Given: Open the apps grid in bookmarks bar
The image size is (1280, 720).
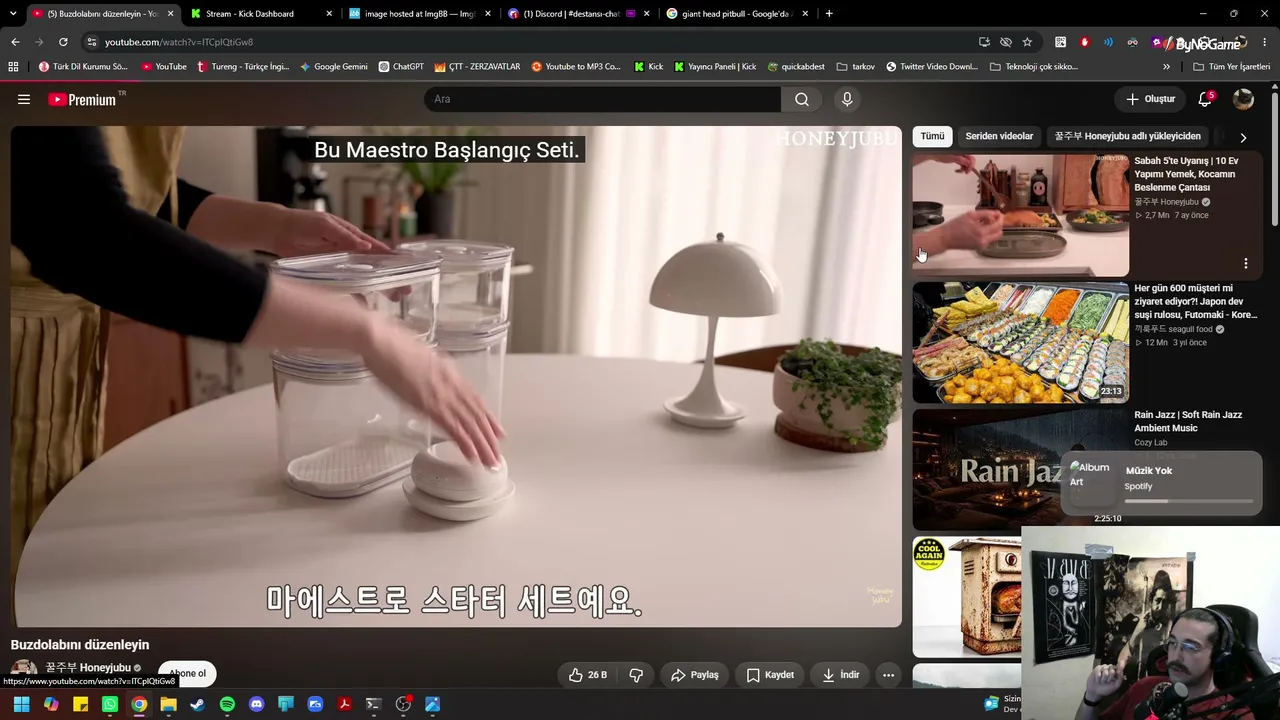Looking at the screenshot, I should pos(13,67).
